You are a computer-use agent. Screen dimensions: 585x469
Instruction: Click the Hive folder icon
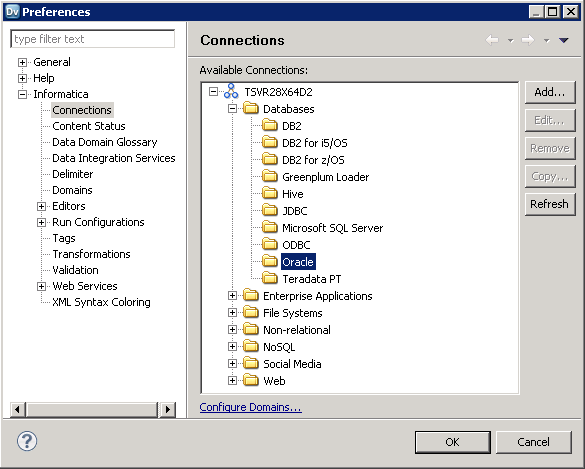tap(270, 193)
